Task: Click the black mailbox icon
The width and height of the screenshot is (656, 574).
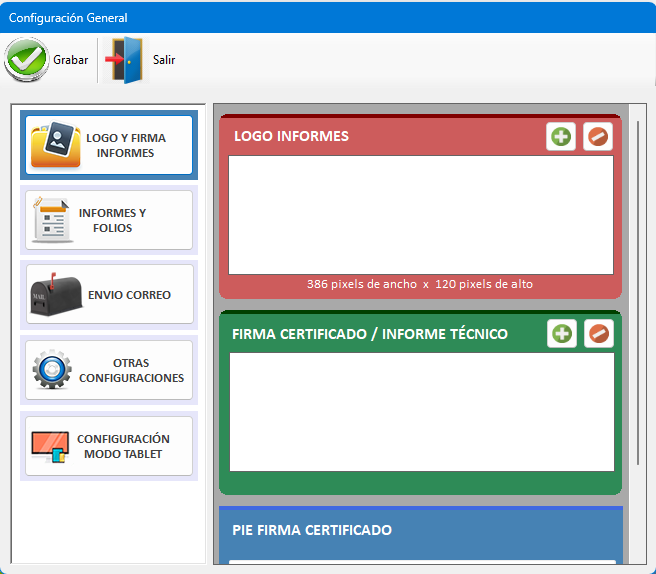Action: [x=56, y=294]
